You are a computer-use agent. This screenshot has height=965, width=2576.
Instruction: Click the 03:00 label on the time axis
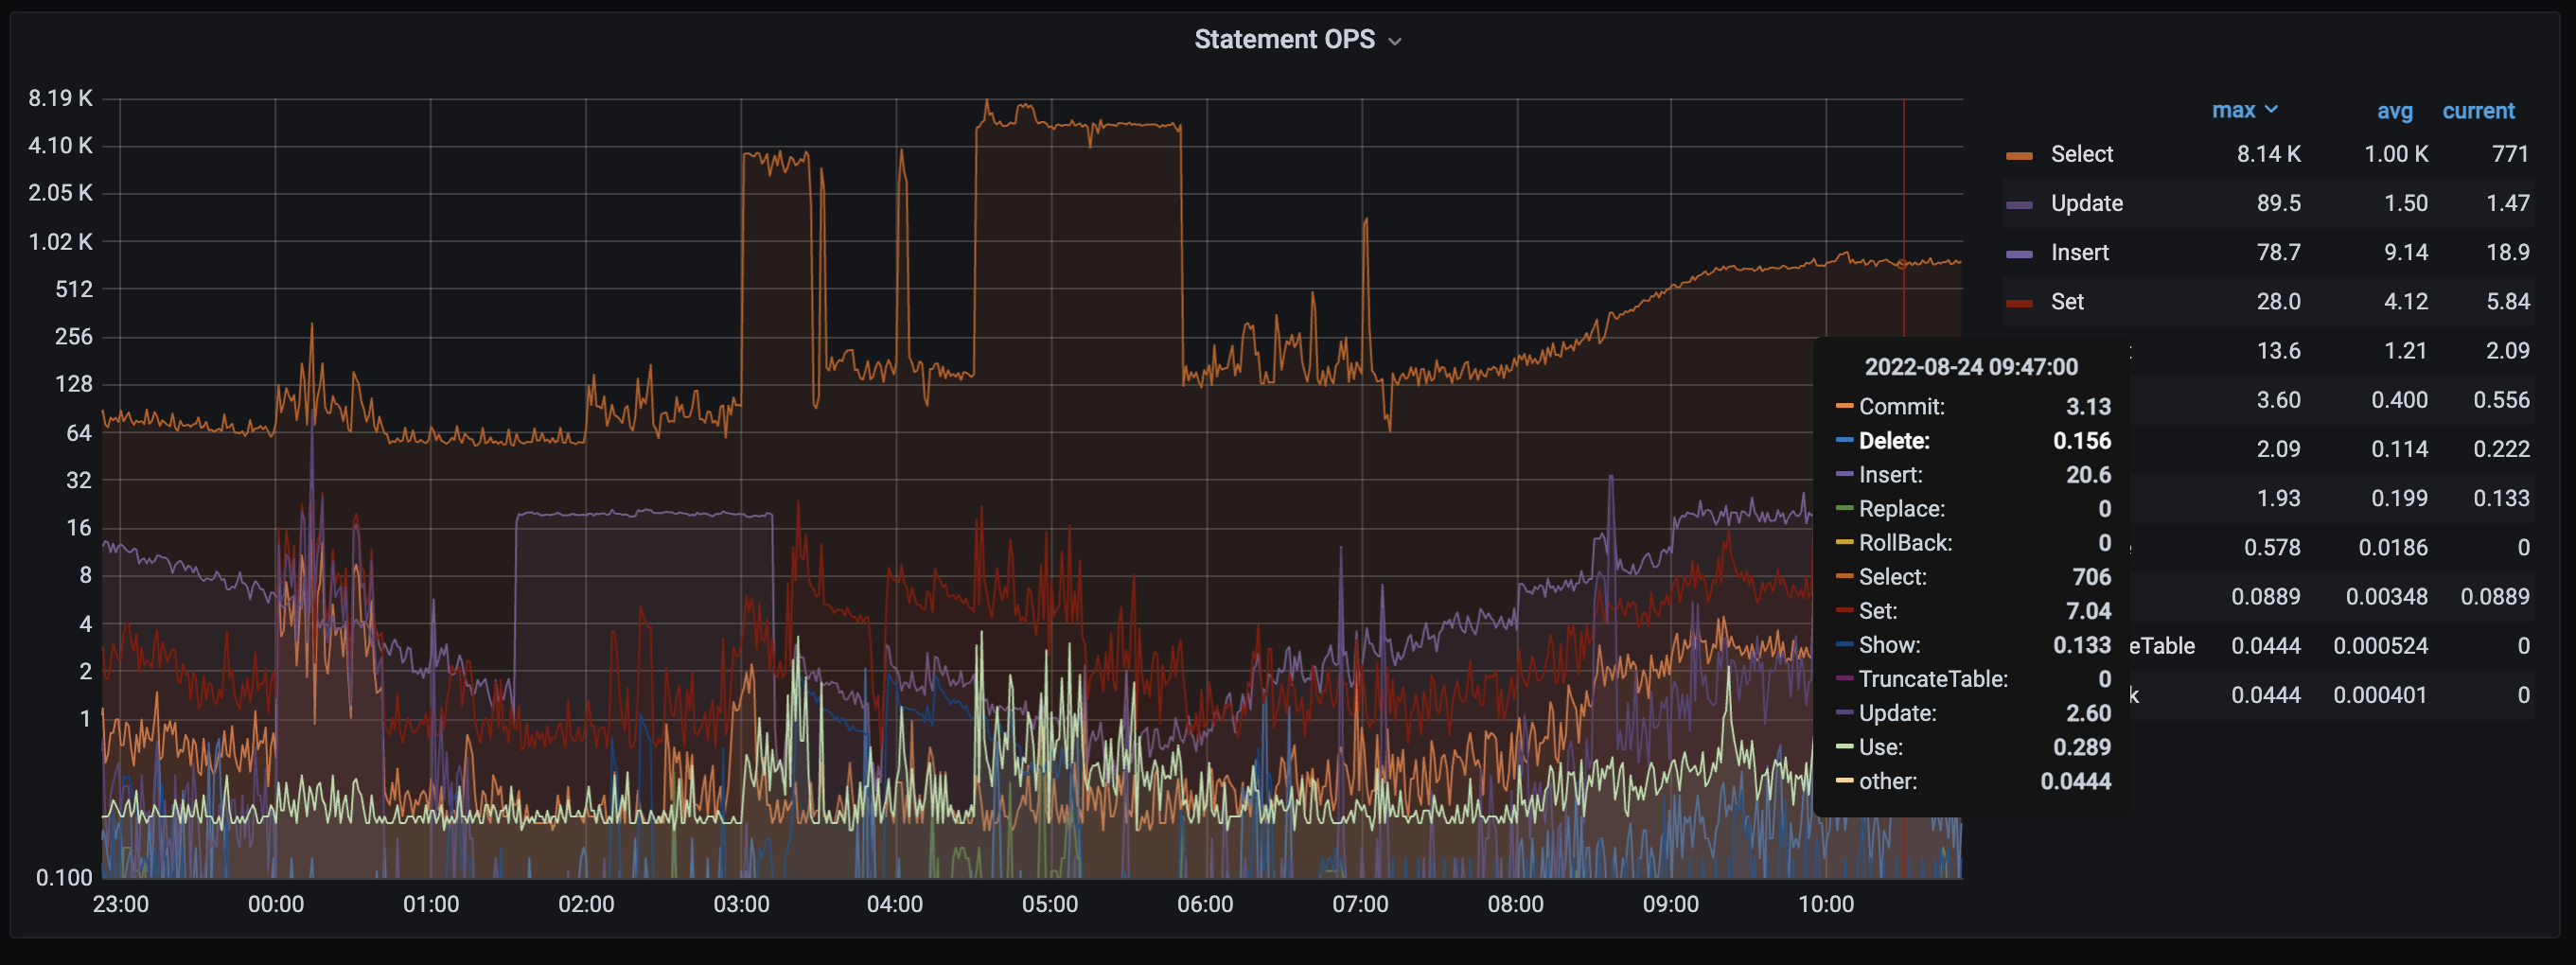point(741,904)
